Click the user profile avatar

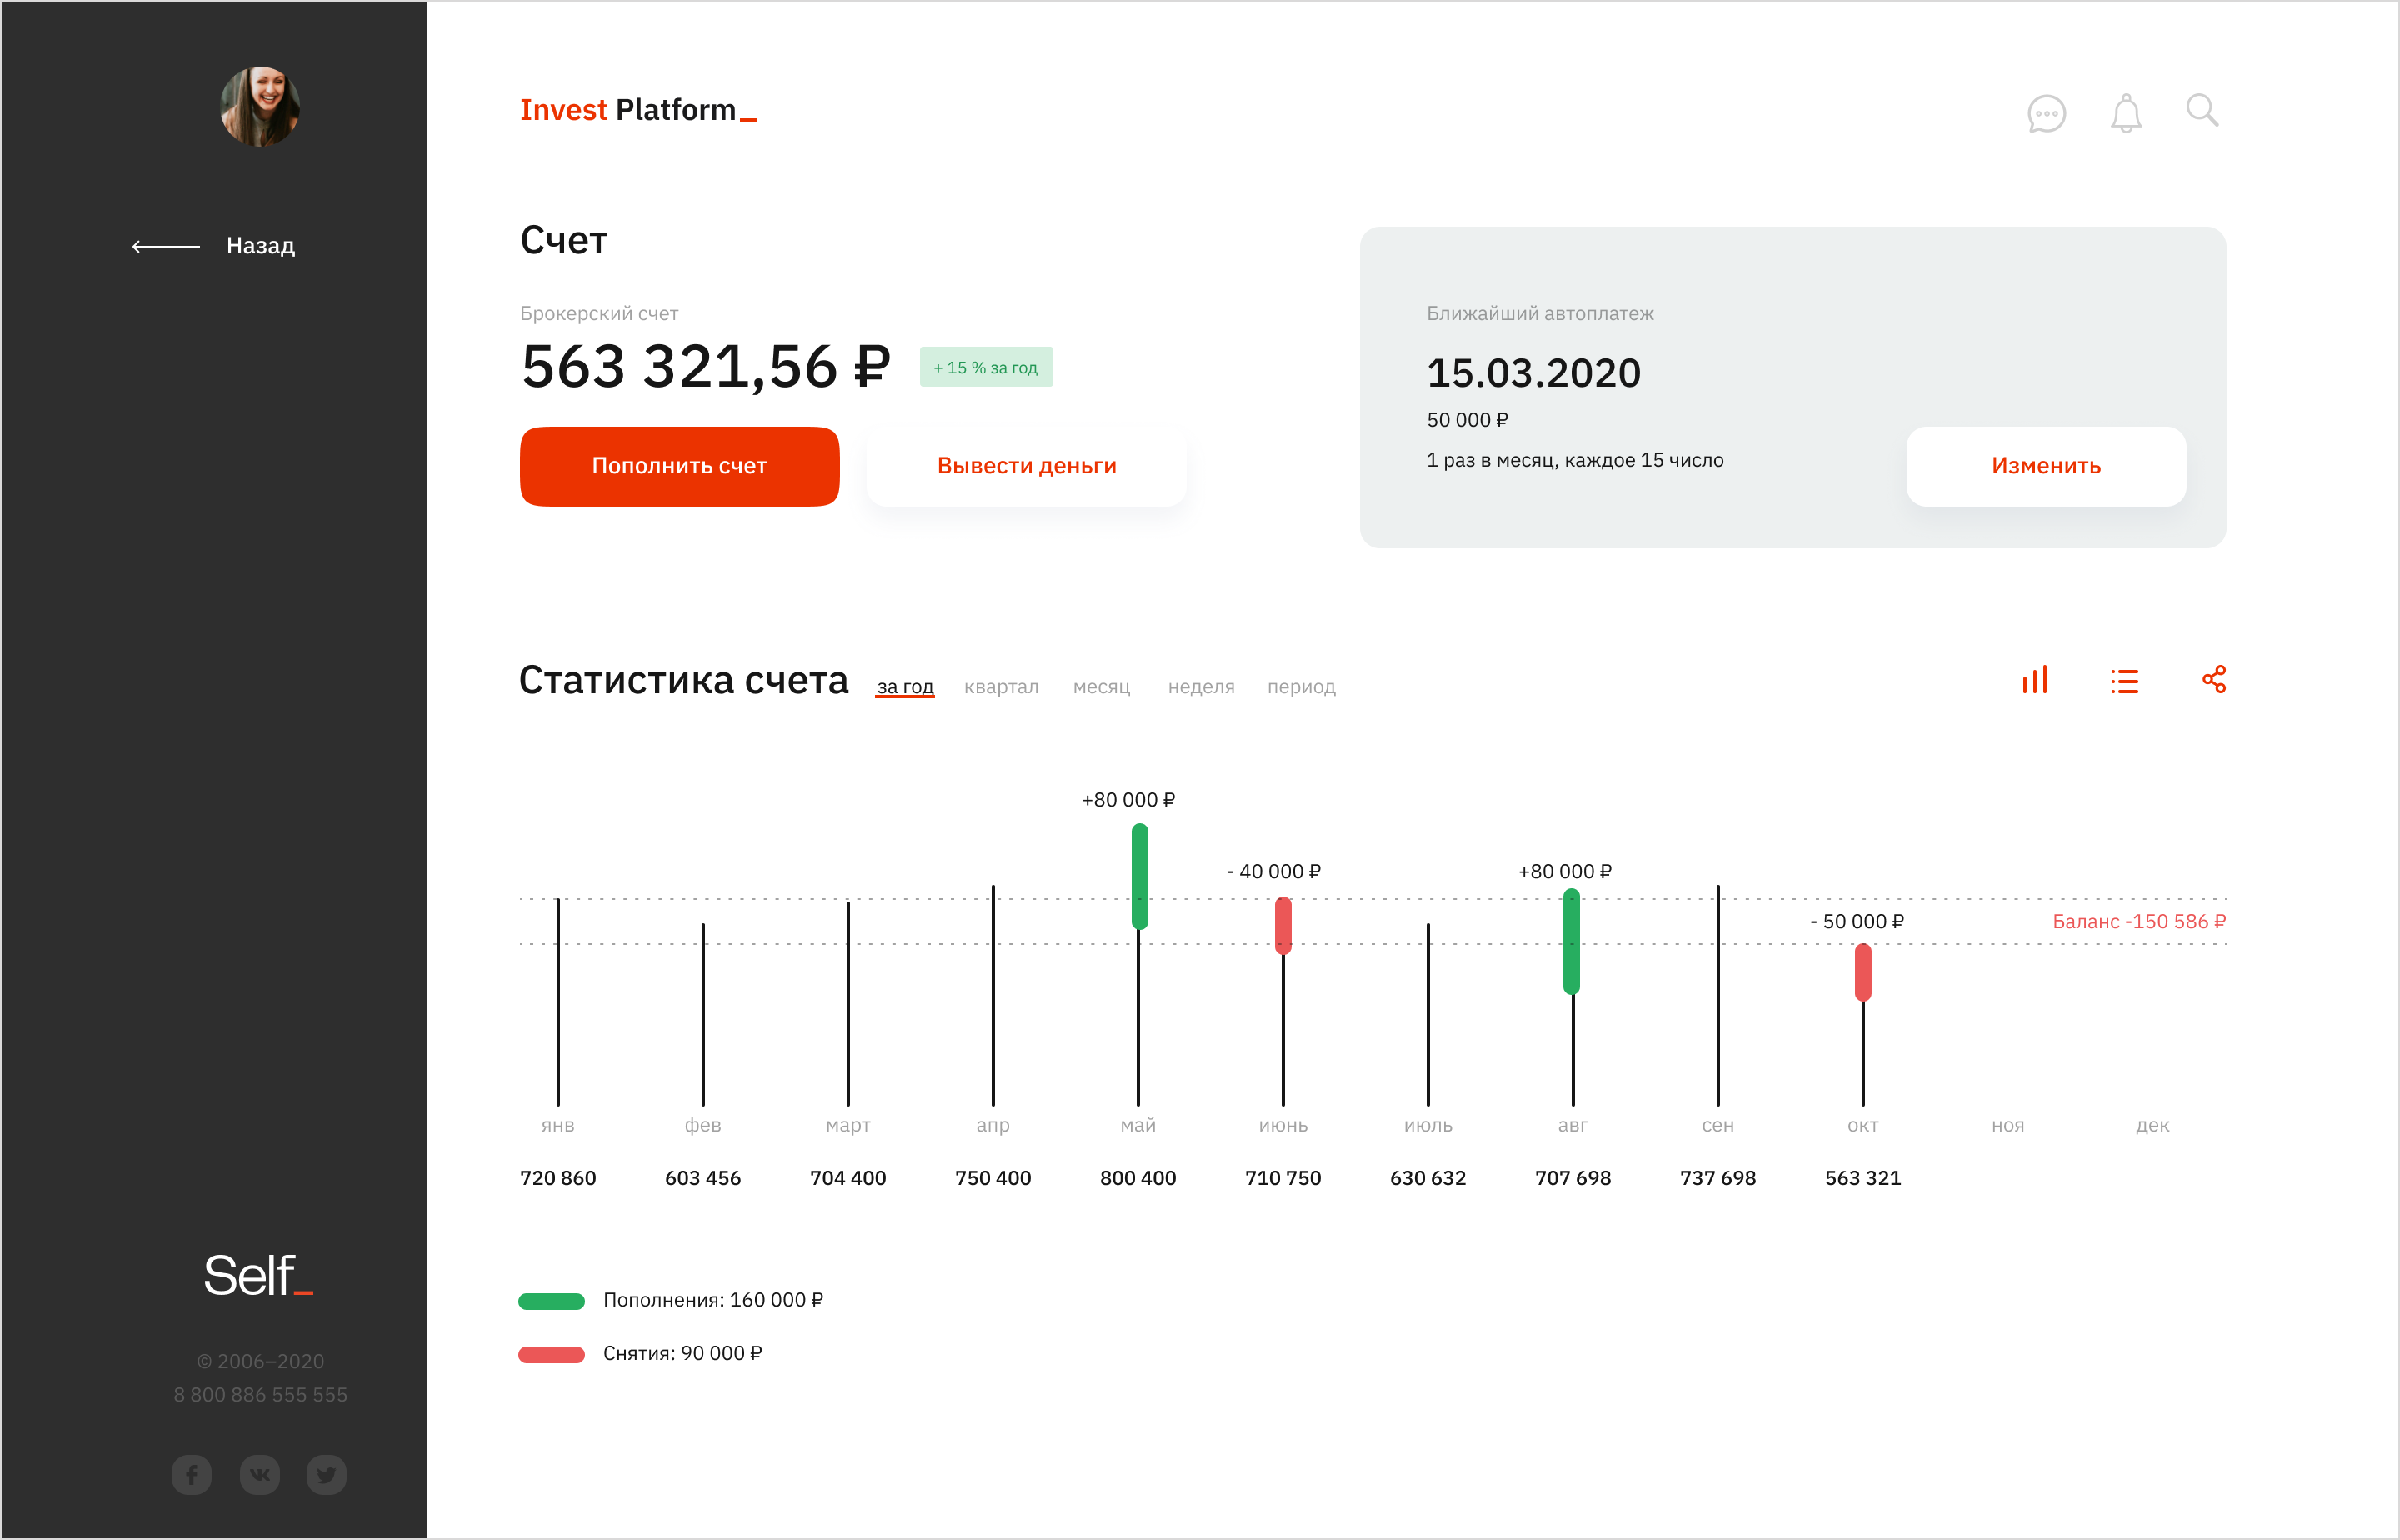(x=260, y=107)
